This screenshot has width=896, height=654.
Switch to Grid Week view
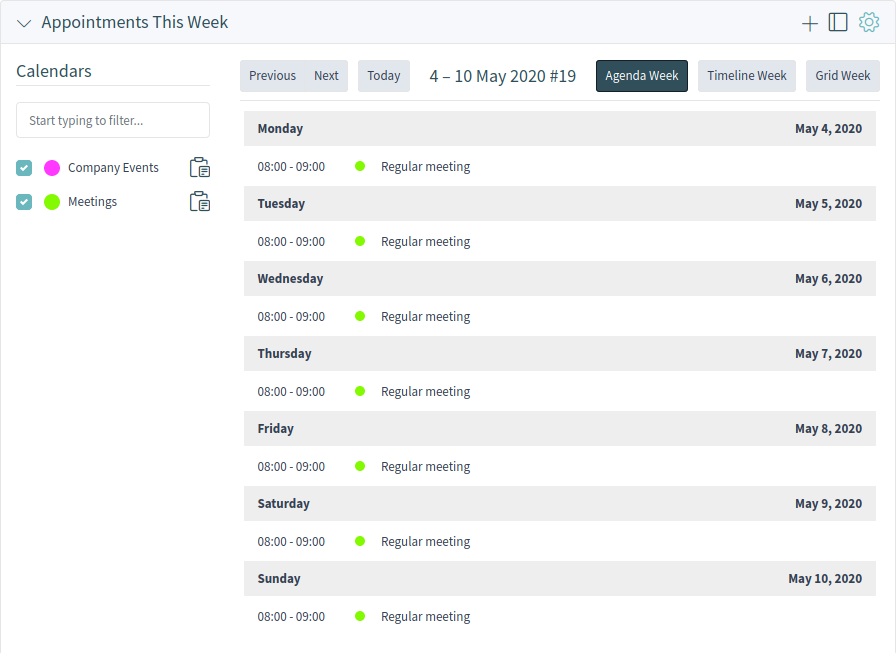point(843,76)
